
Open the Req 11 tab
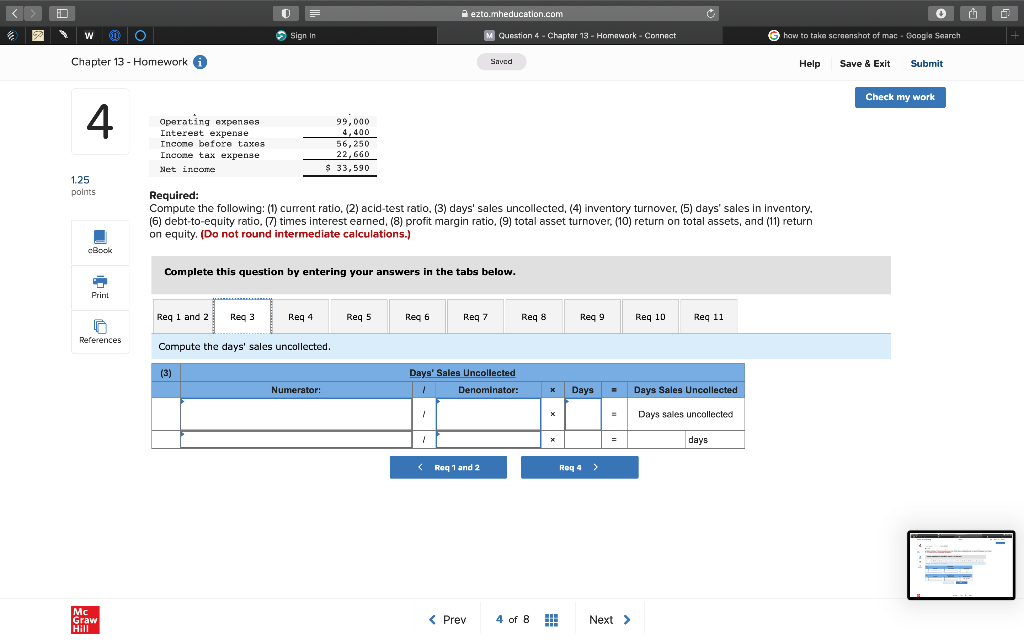708,315
